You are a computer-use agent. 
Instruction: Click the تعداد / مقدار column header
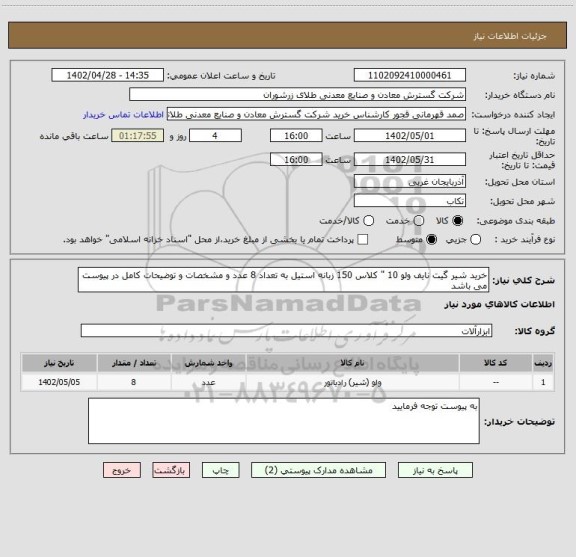134,363
